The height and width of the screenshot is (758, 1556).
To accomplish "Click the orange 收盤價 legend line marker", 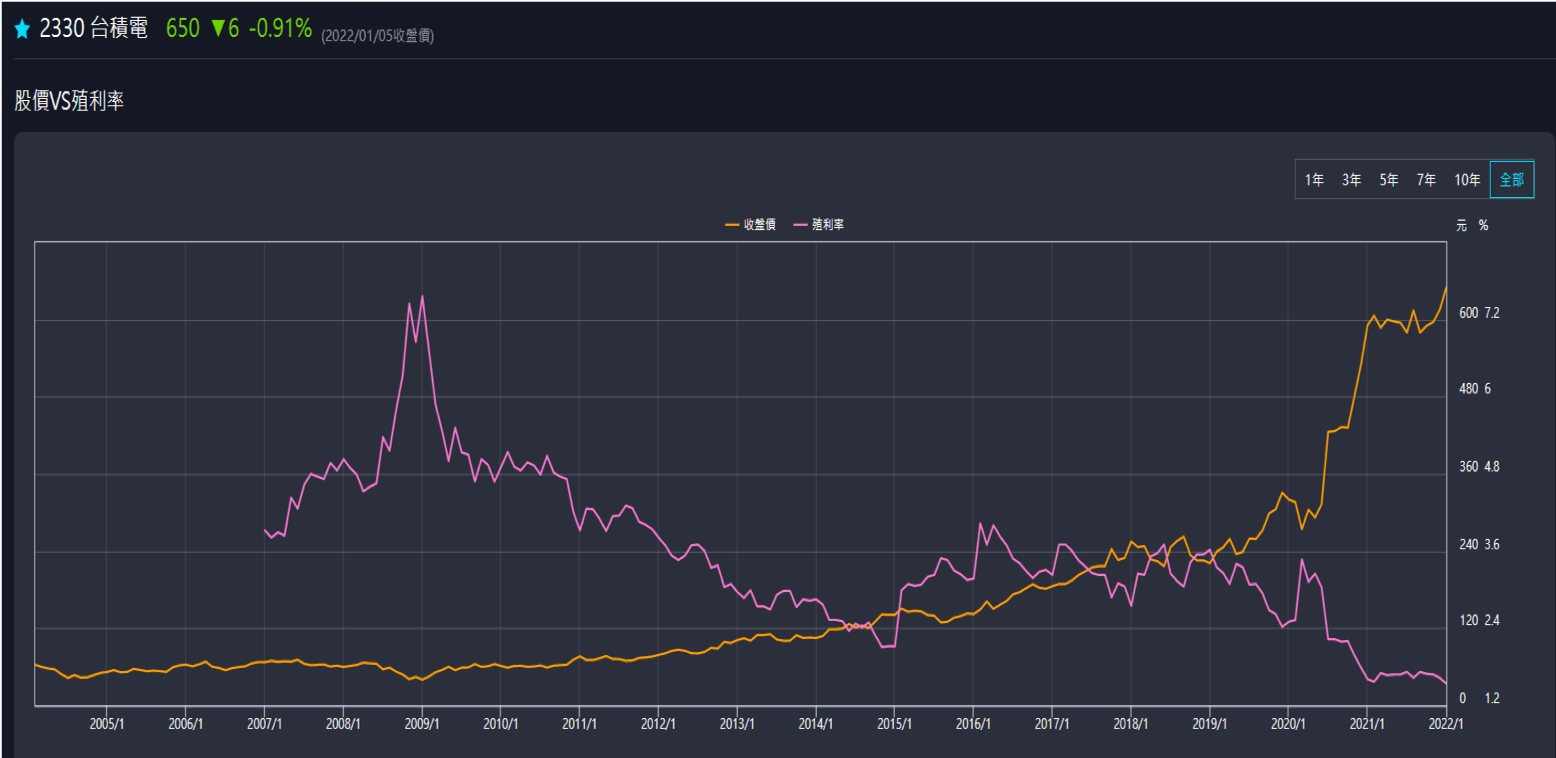I will pos(732,225).
